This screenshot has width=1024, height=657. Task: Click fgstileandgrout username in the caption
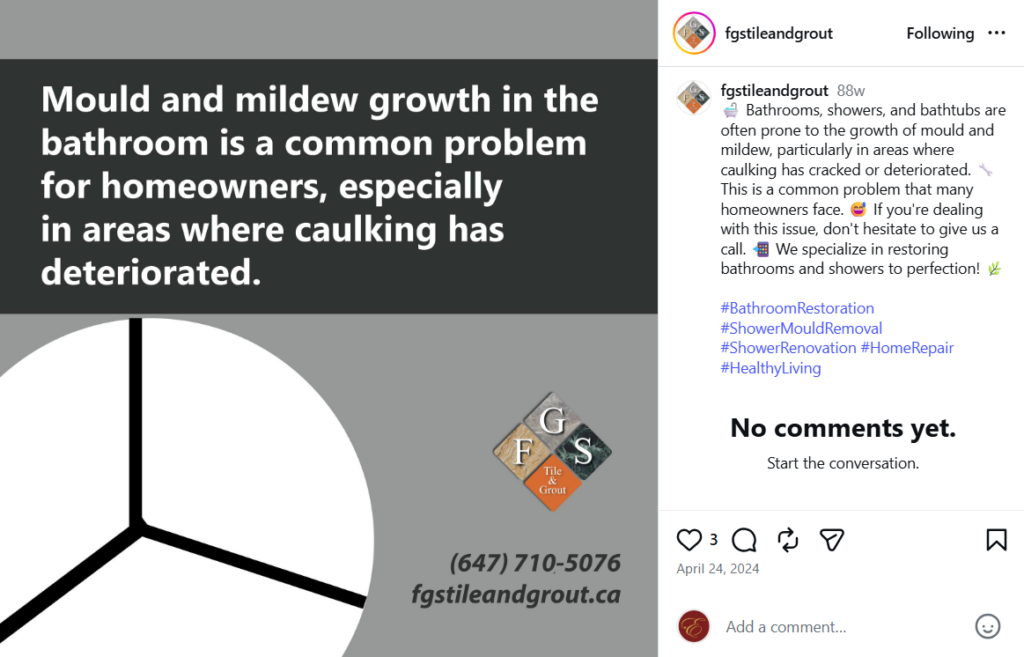774,90
